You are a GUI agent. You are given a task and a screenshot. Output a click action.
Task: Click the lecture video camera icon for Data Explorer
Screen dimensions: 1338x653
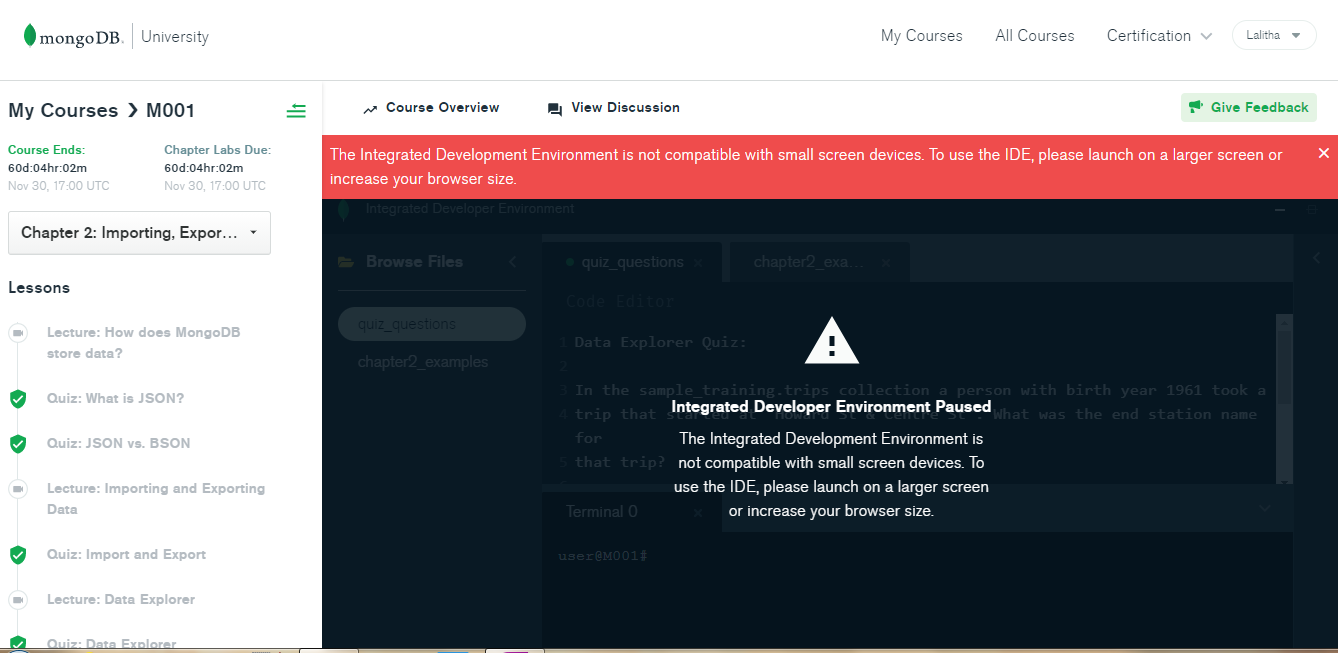coord(18,599)
